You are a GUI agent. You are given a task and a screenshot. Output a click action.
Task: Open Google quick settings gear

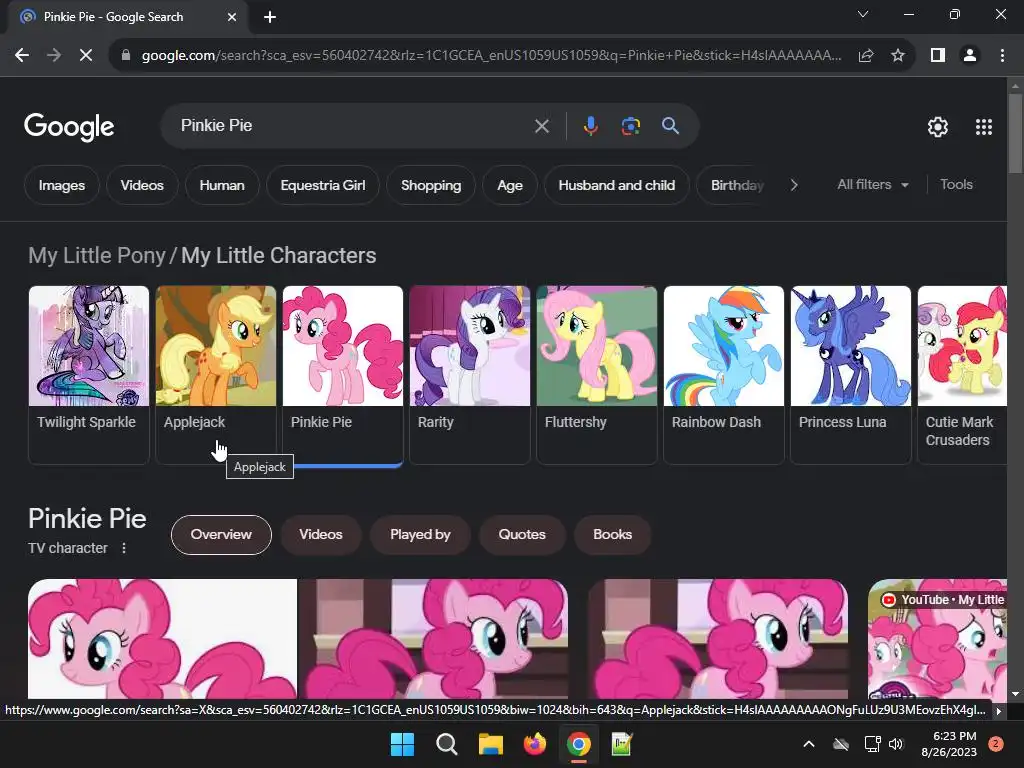(x=938, y=127)
